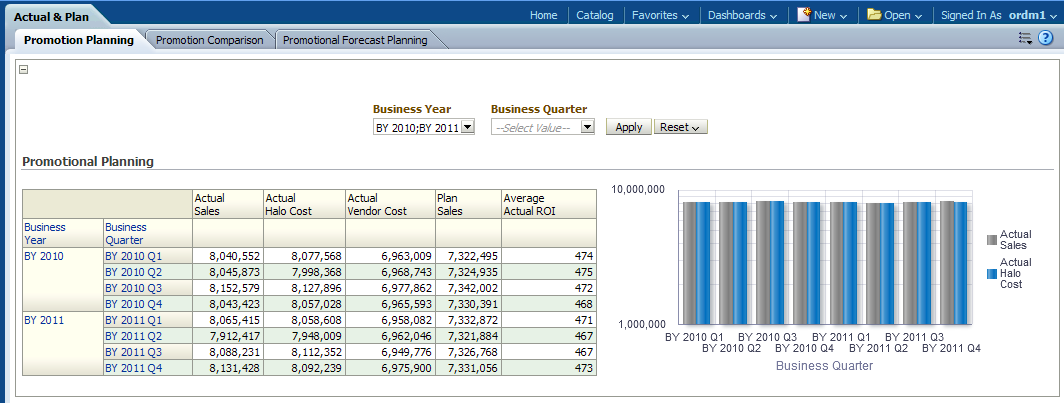Click the Help question mark icon
Screen dimensions: 1064x403
pyautogui.click(x=1045, y=38)
